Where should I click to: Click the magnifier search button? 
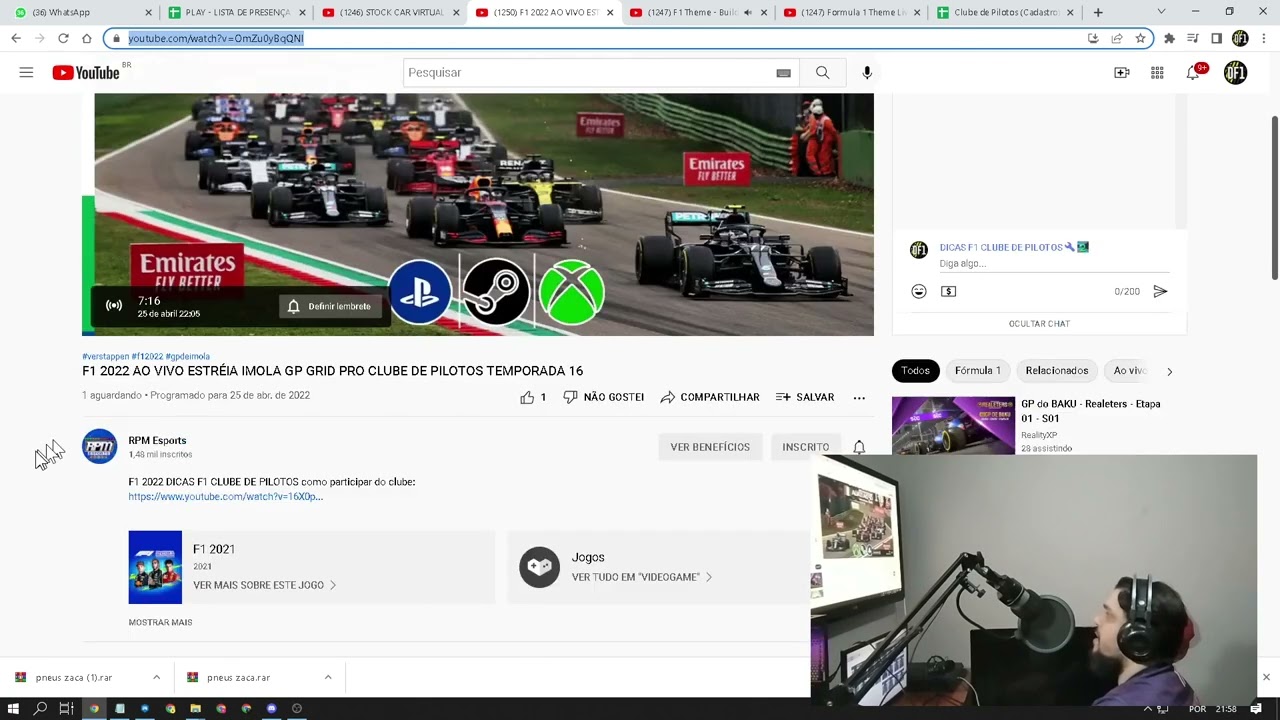(822, 72)
